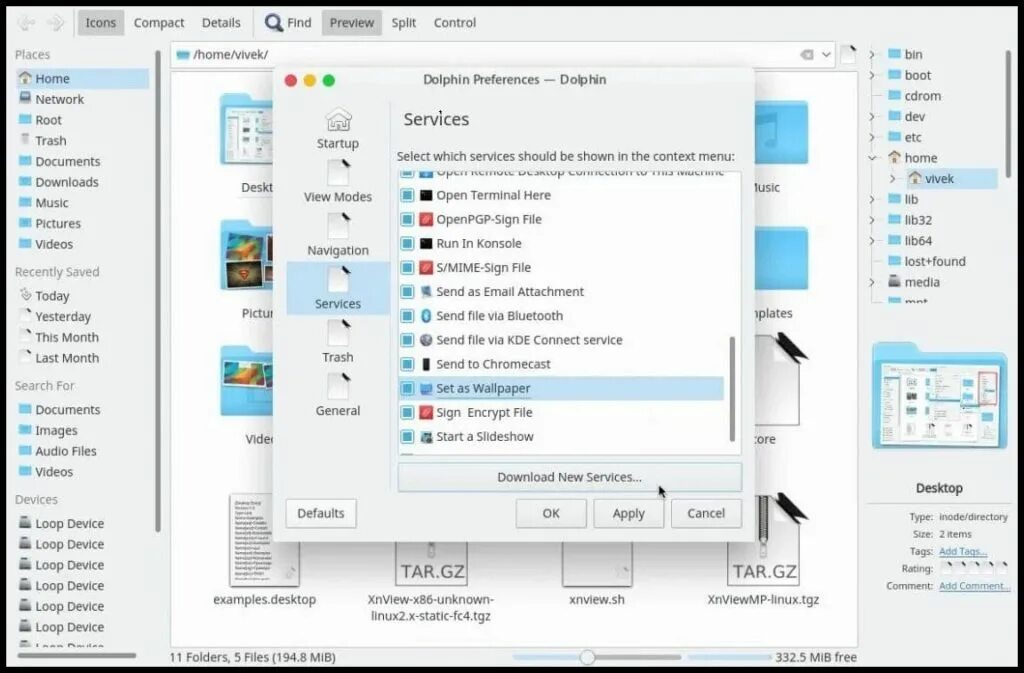
Task: Open the View Modes settings page
Action: 338,181
